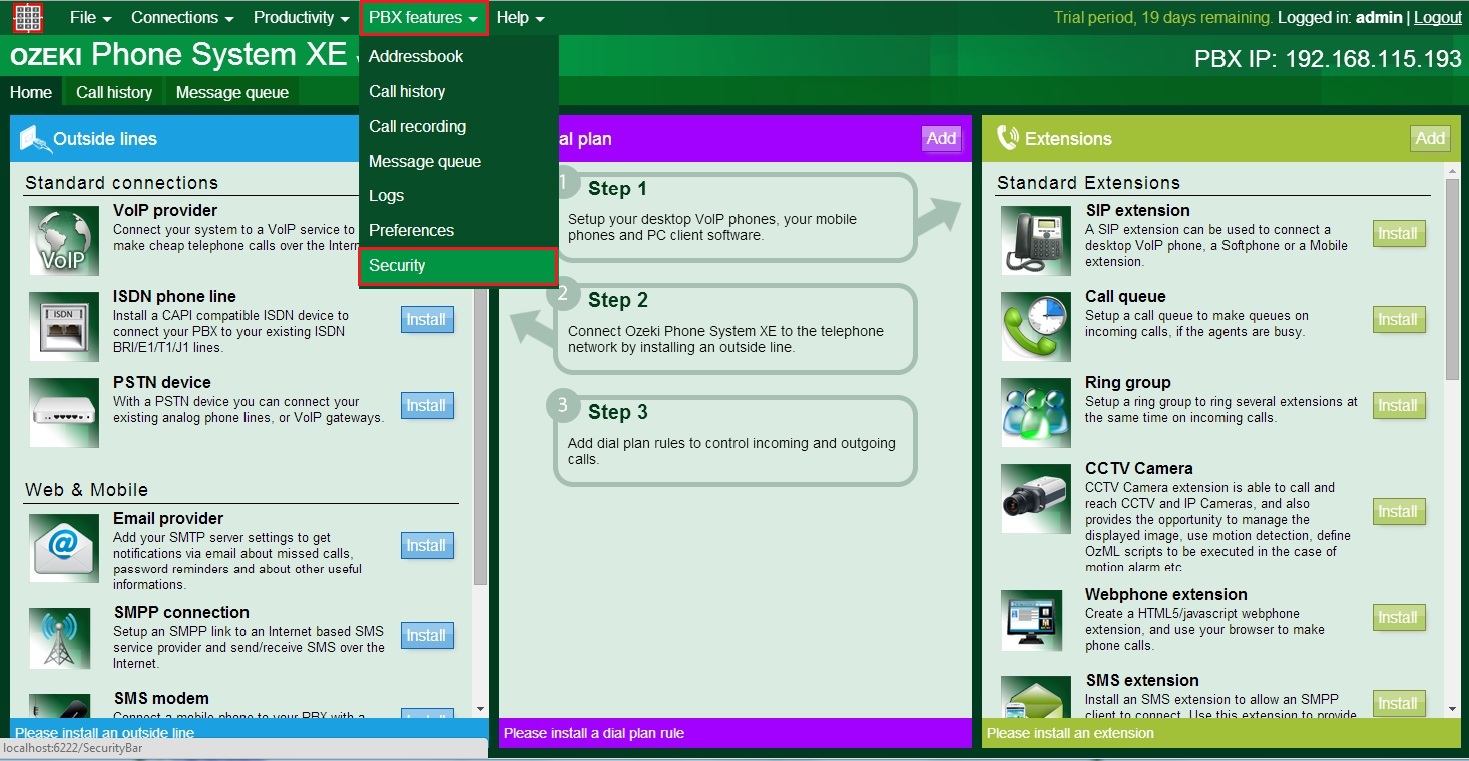This screenshot has width=1469, height=761.
Task: Install the SIP extension
Action: click(x=1399, y=234)
